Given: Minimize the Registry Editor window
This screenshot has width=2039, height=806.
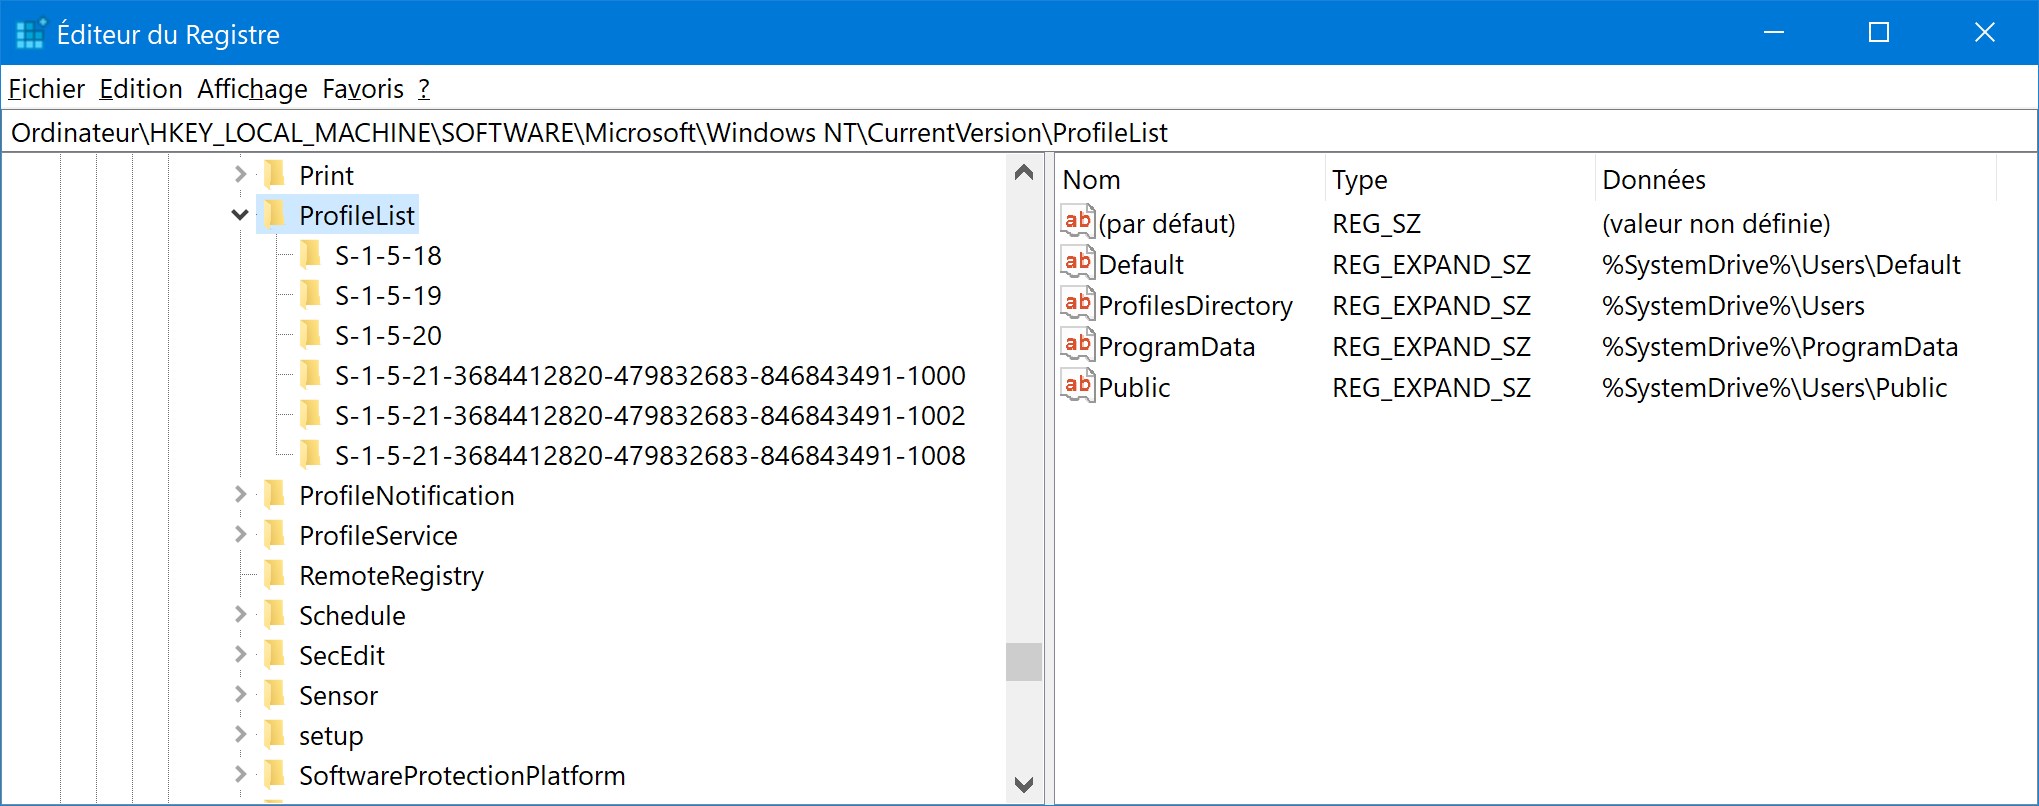Looking at the screenshot, I should tap(1774, 33).
